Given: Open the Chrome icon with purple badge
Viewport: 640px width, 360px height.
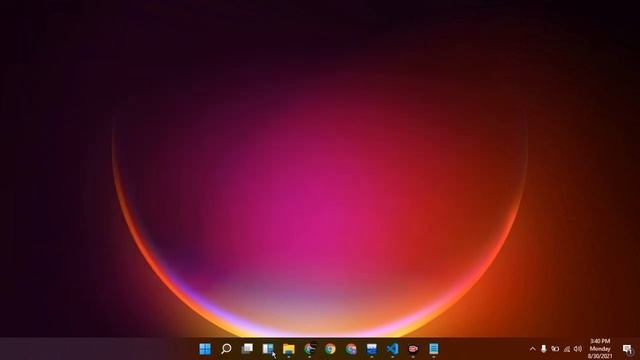Looking at the screenshot, I should (351, 349).
